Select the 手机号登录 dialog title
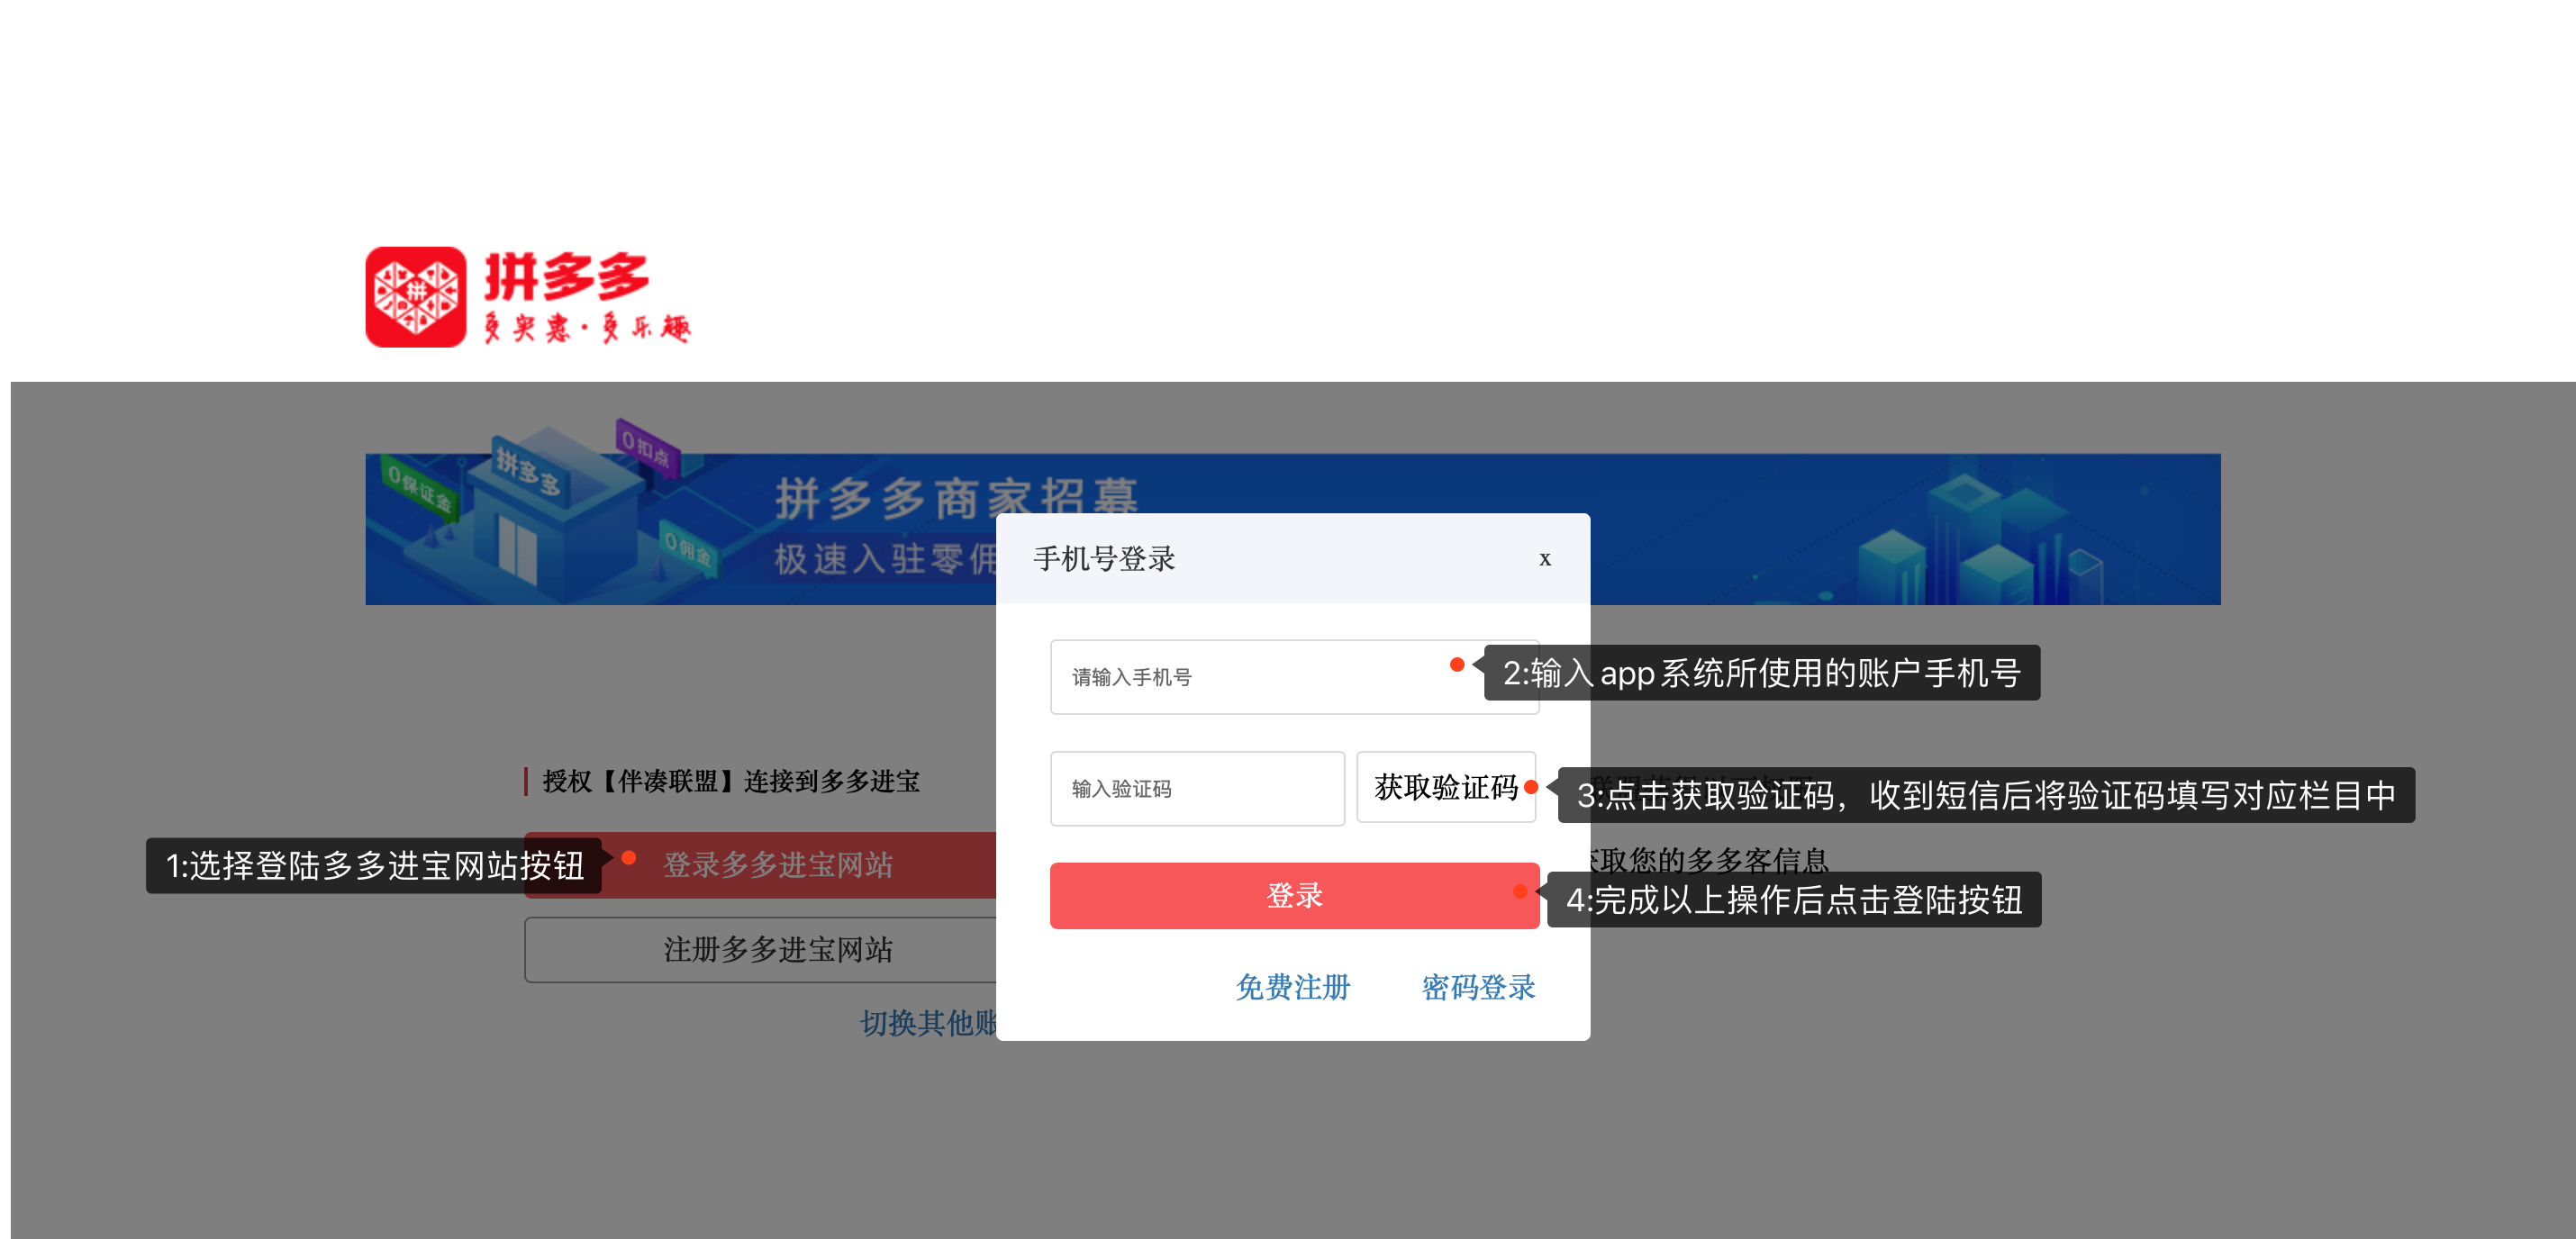The image size is (2576, 1239). pyautogui.click(x=1104, y=559)
